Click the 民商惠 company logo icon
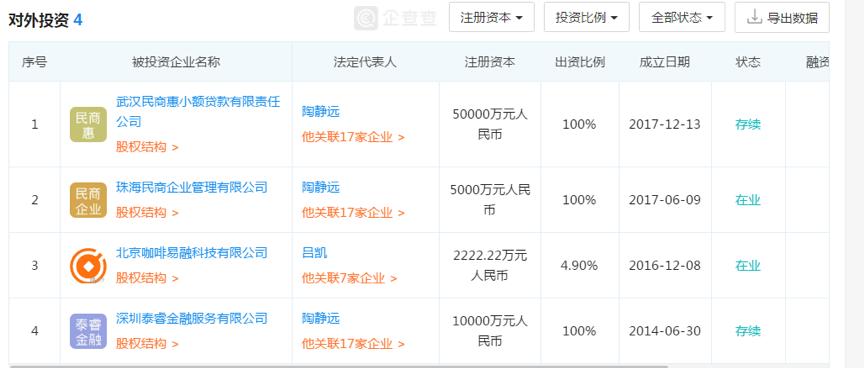This screenshot has height=368, width=864. coord(88,125)
